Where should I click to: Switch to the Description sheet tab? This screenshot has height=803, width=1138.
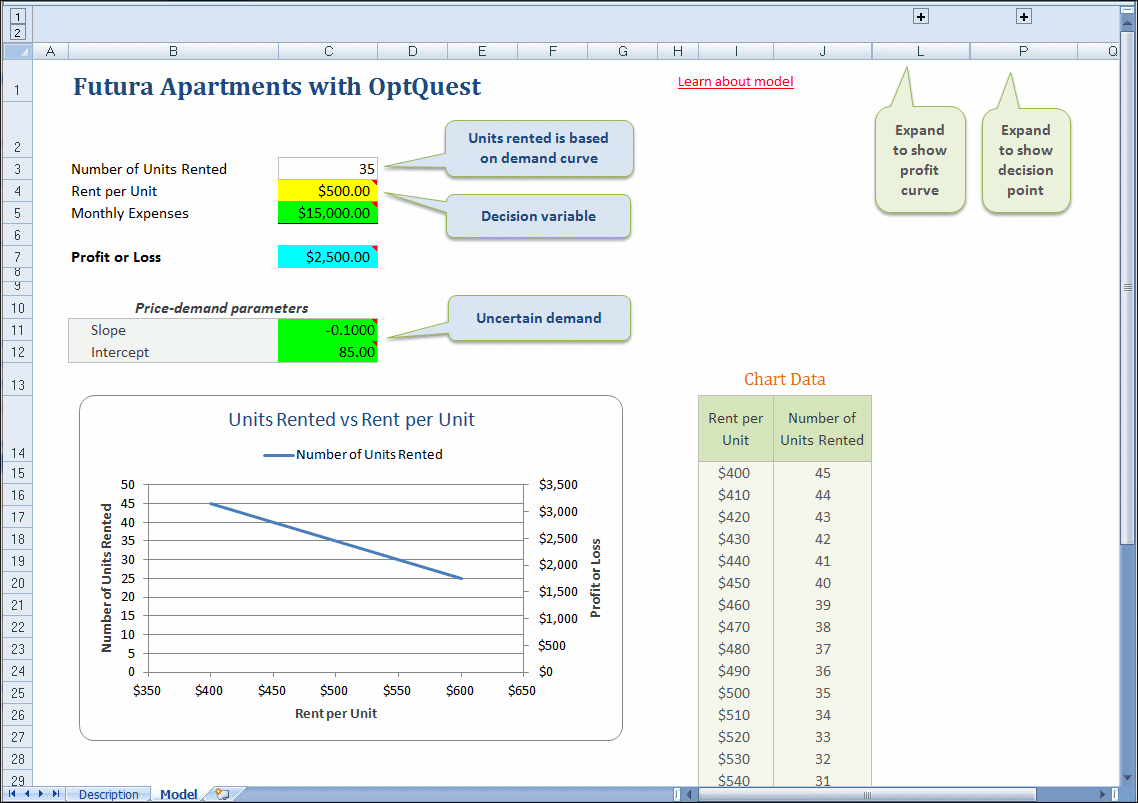point(108,795)
